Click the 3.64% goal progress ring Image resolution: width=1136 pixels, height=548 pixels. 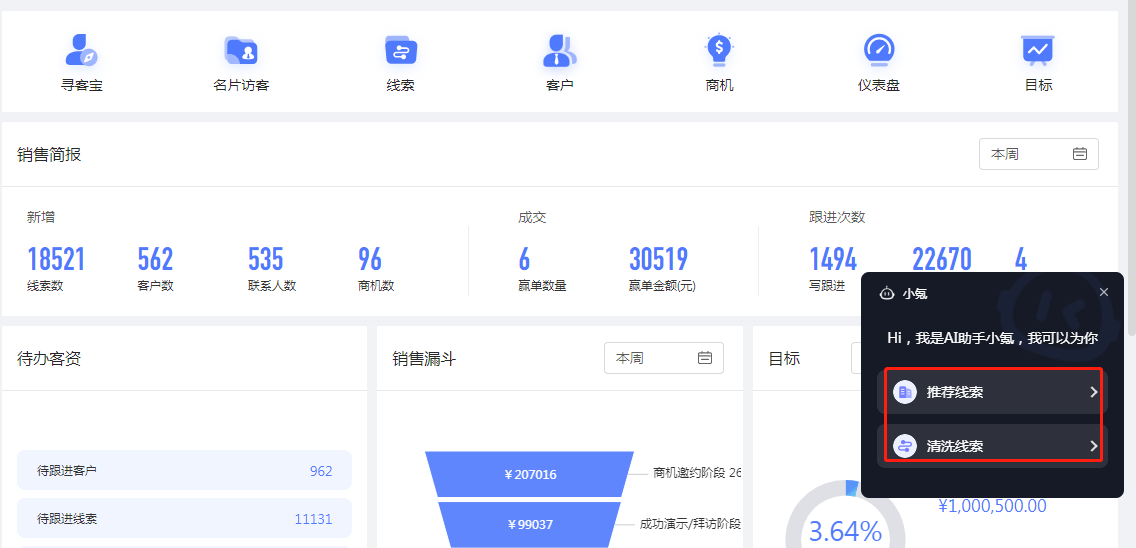(x=845, y=529)
